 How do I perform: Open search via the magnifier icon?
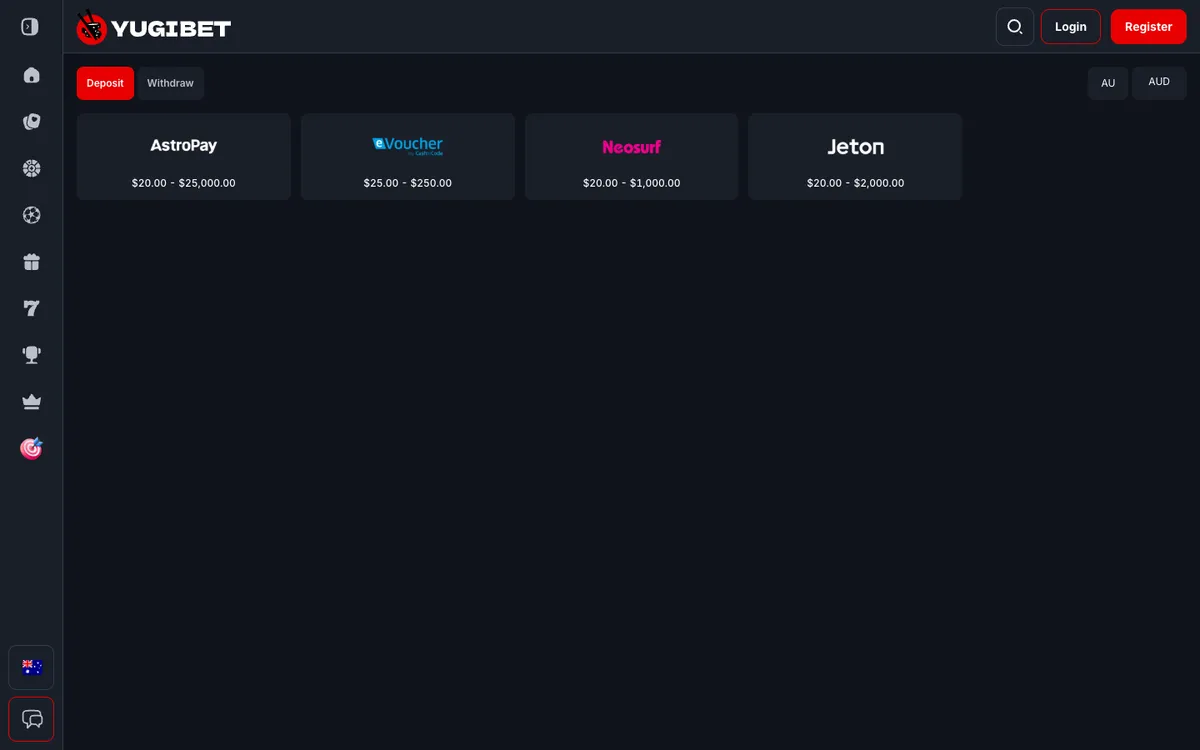point(1015,27)
